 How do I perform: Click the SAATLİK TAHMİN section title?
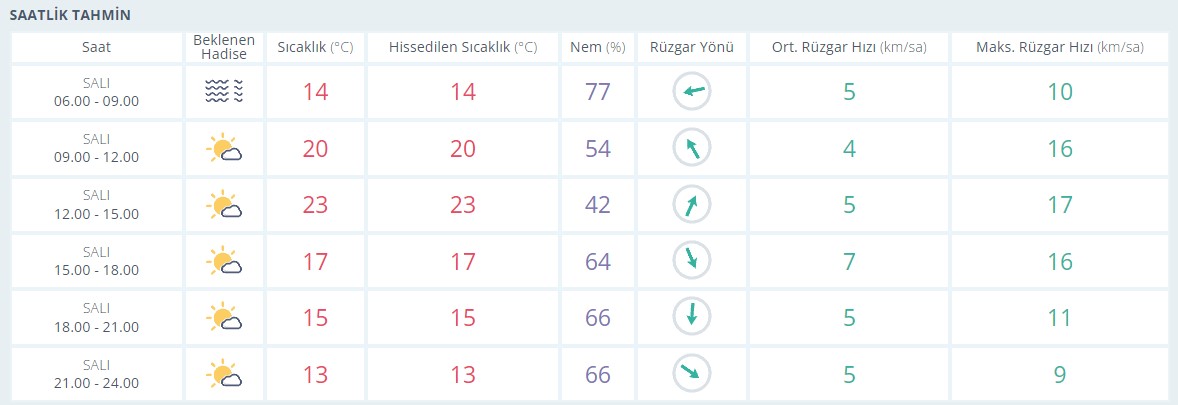73,14
